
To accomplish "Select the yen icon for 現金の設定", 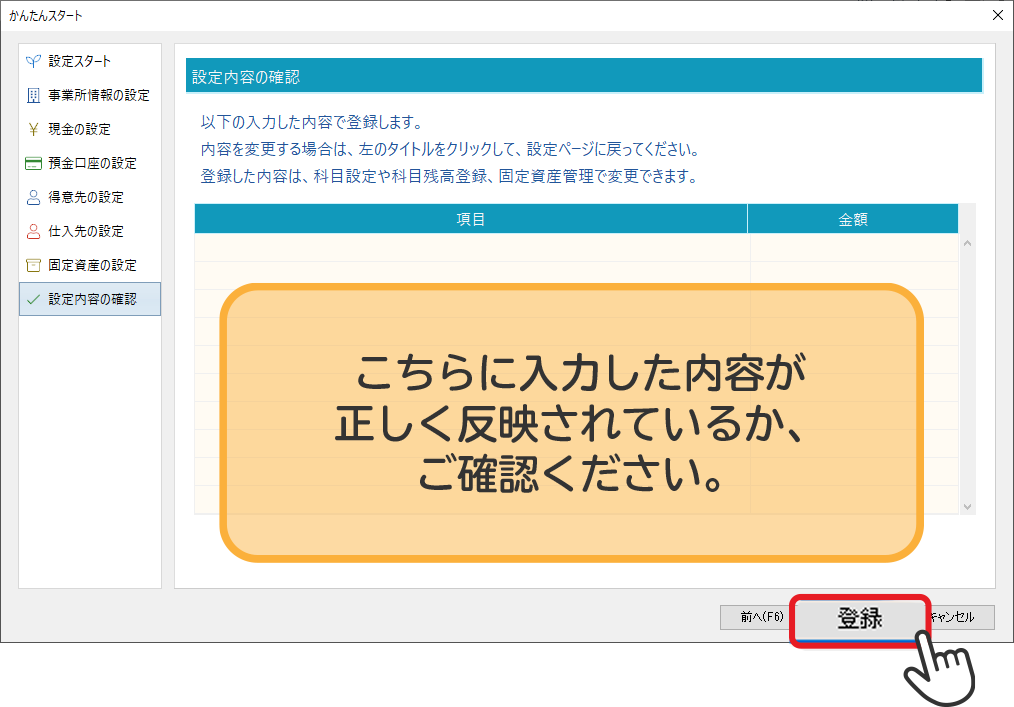I will pos(33,129).
